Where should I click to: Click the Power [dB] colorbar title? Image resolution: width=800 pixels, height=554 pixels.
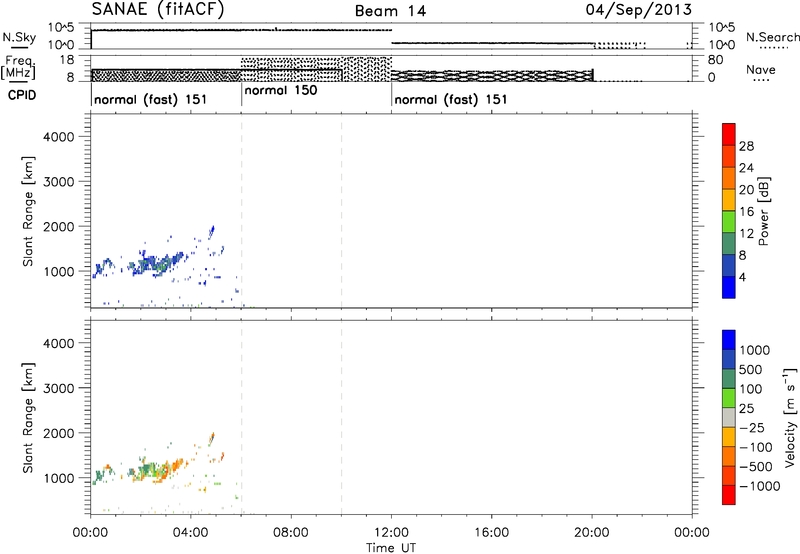tap(763, 212)
